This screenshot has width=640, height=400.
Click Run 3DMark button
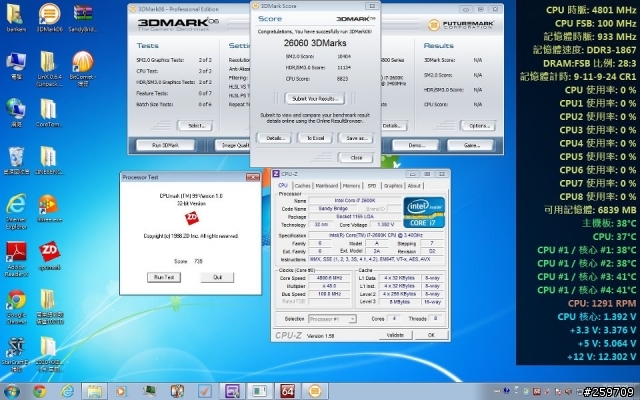click(x=165, y=145)
